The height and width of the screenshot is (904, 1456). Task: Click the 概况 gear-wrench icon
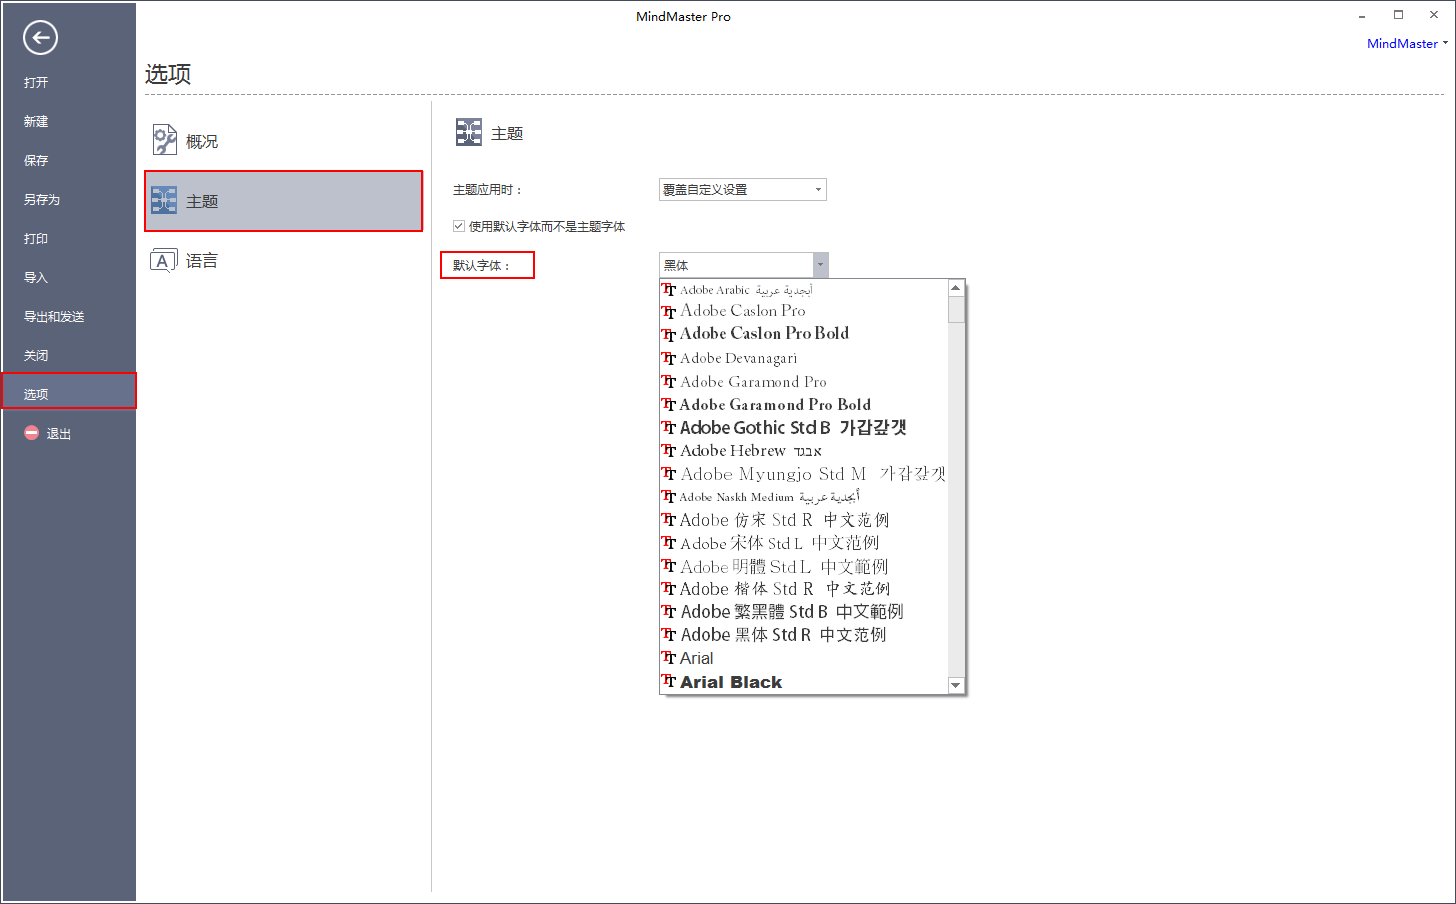[x=164, y=140]
